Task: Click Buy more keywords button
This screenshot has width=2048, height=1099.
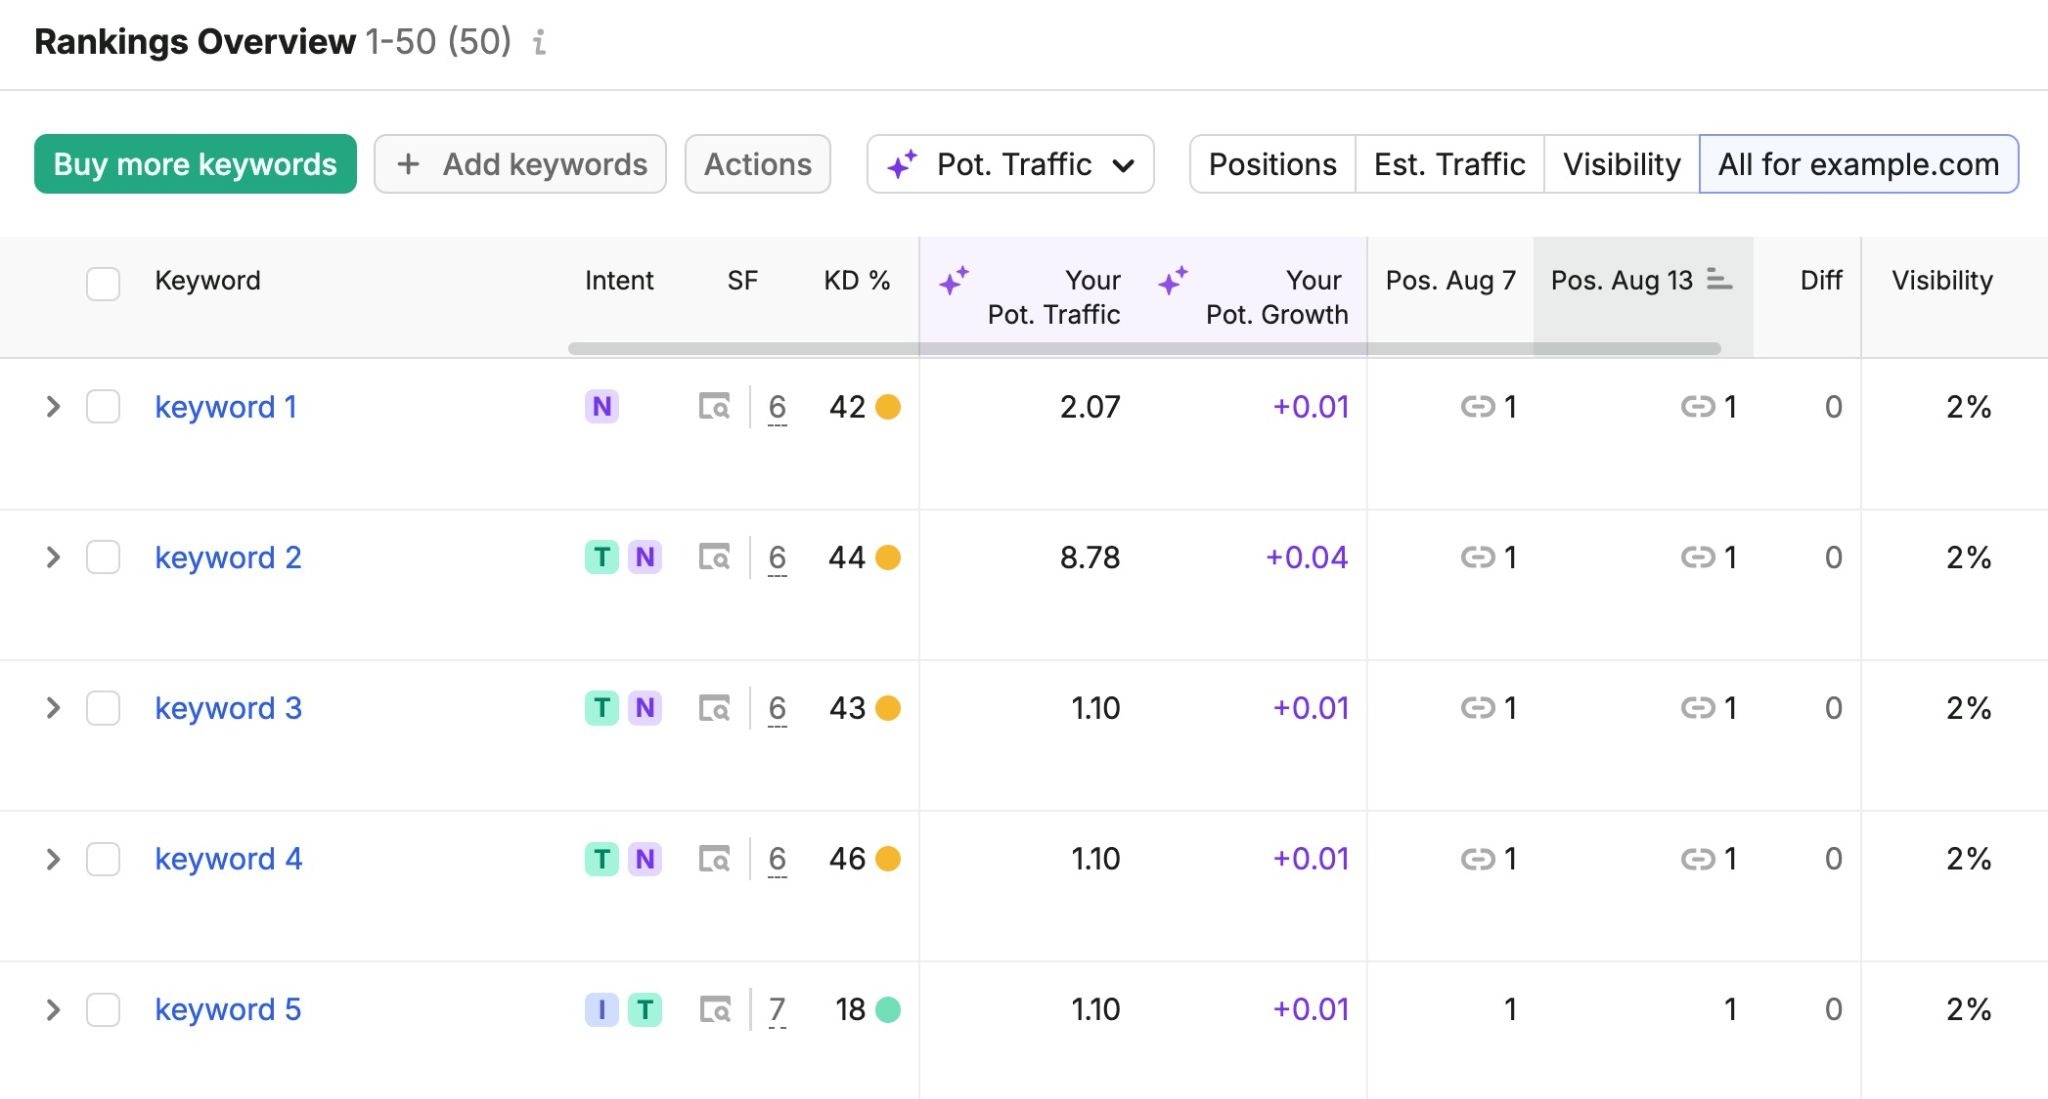Action: (195, 164)
